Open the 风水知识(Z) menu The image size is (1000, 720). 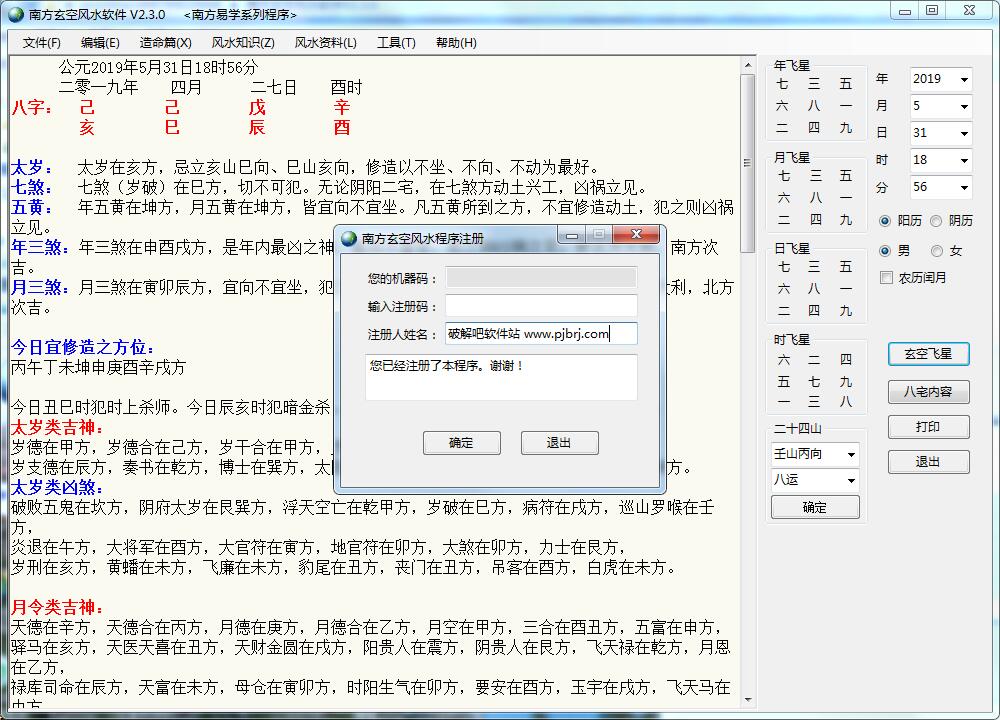click(x=243, y=43)
